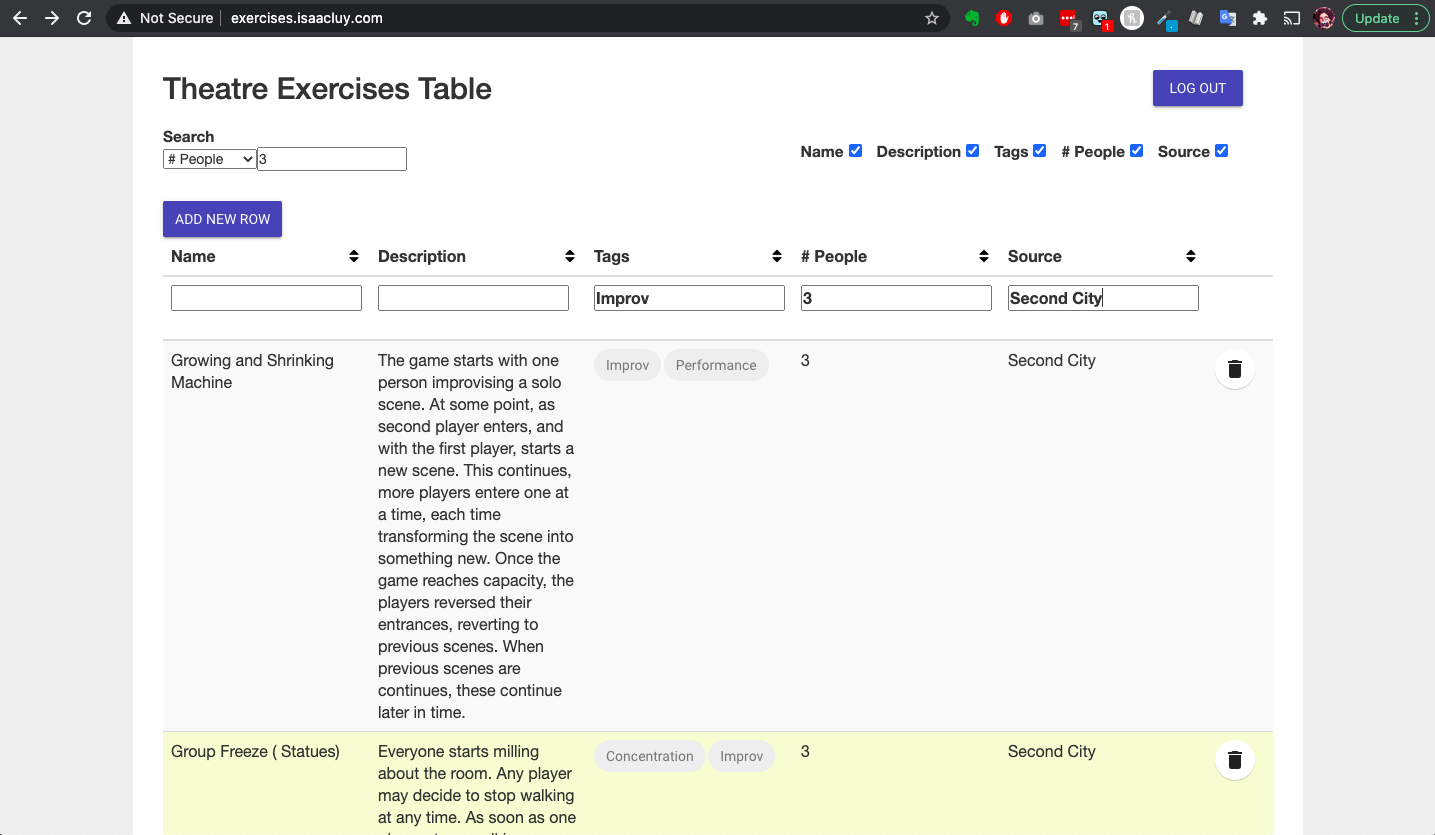
Task: Sort by # People column arrows
Action: click(x=984, y=257)
